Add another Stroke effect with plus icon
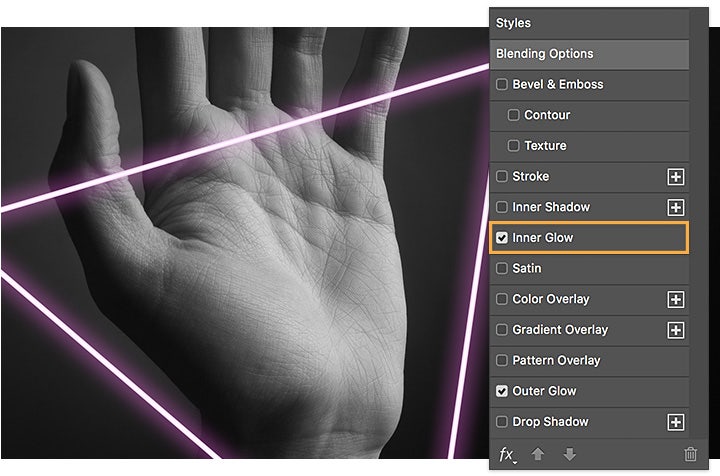 [675, 177]
